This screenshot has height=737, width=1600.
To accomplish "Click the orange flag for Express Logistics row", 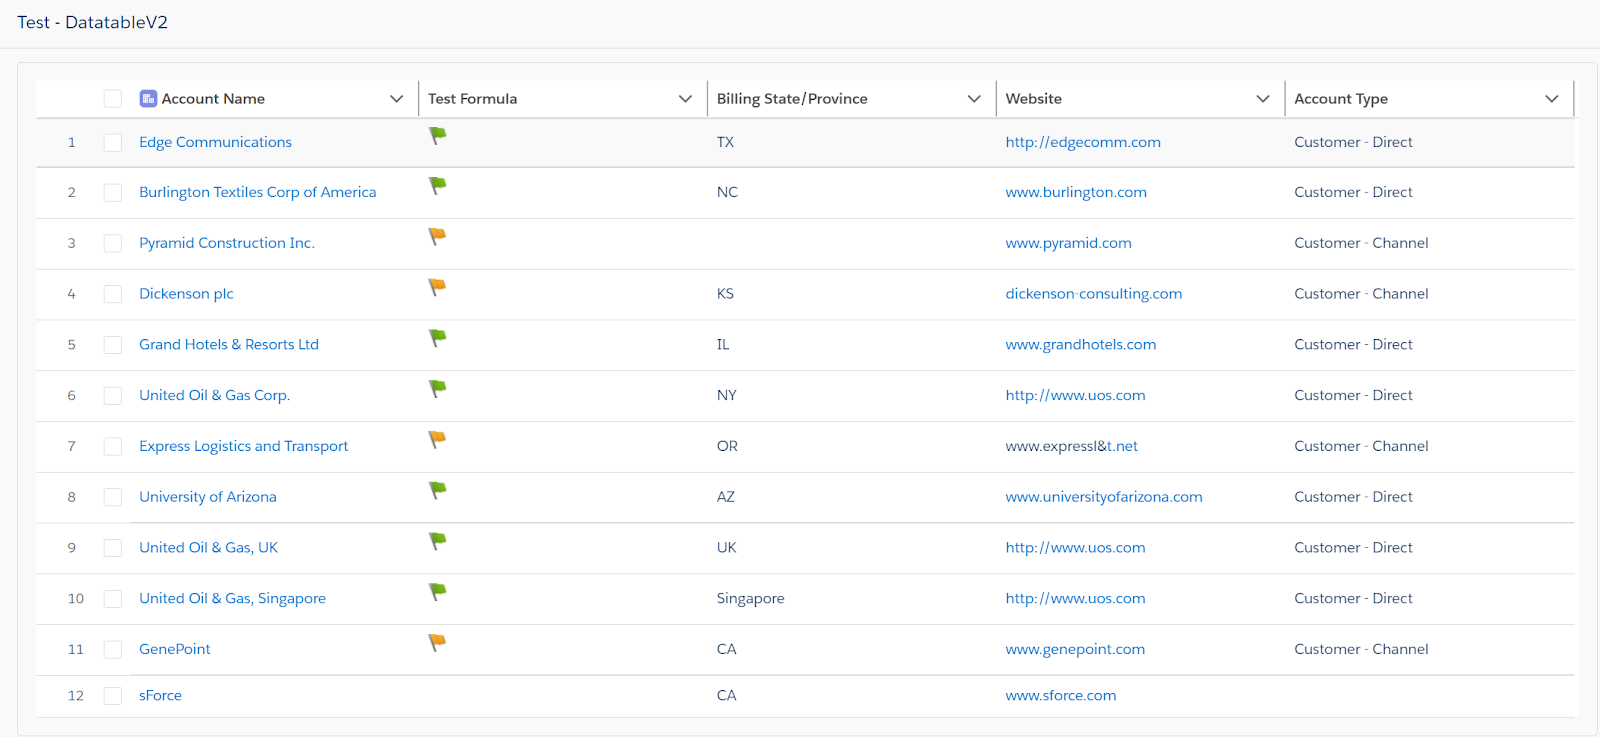I will 437,439.
